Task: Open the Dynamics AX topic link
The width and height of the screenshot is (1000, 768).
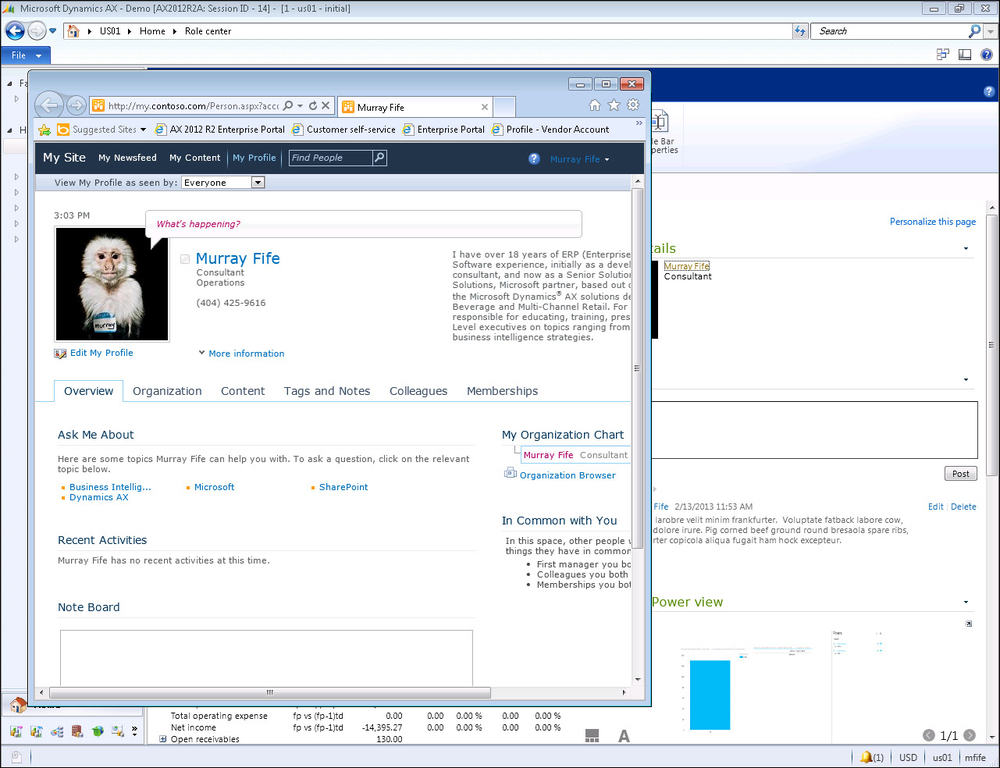Action: 99,497
